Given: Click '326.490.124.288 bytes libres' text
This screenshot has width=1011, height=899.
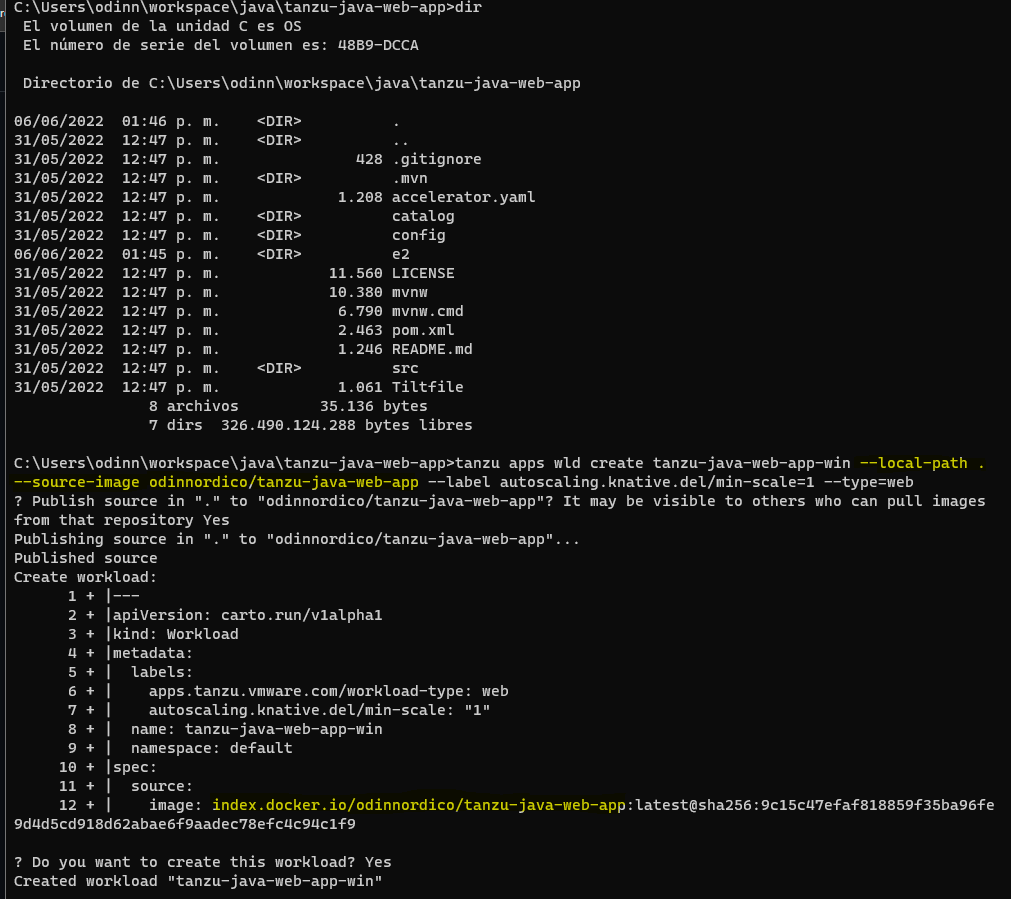Looking at the screenshot, I should [347, 425].
